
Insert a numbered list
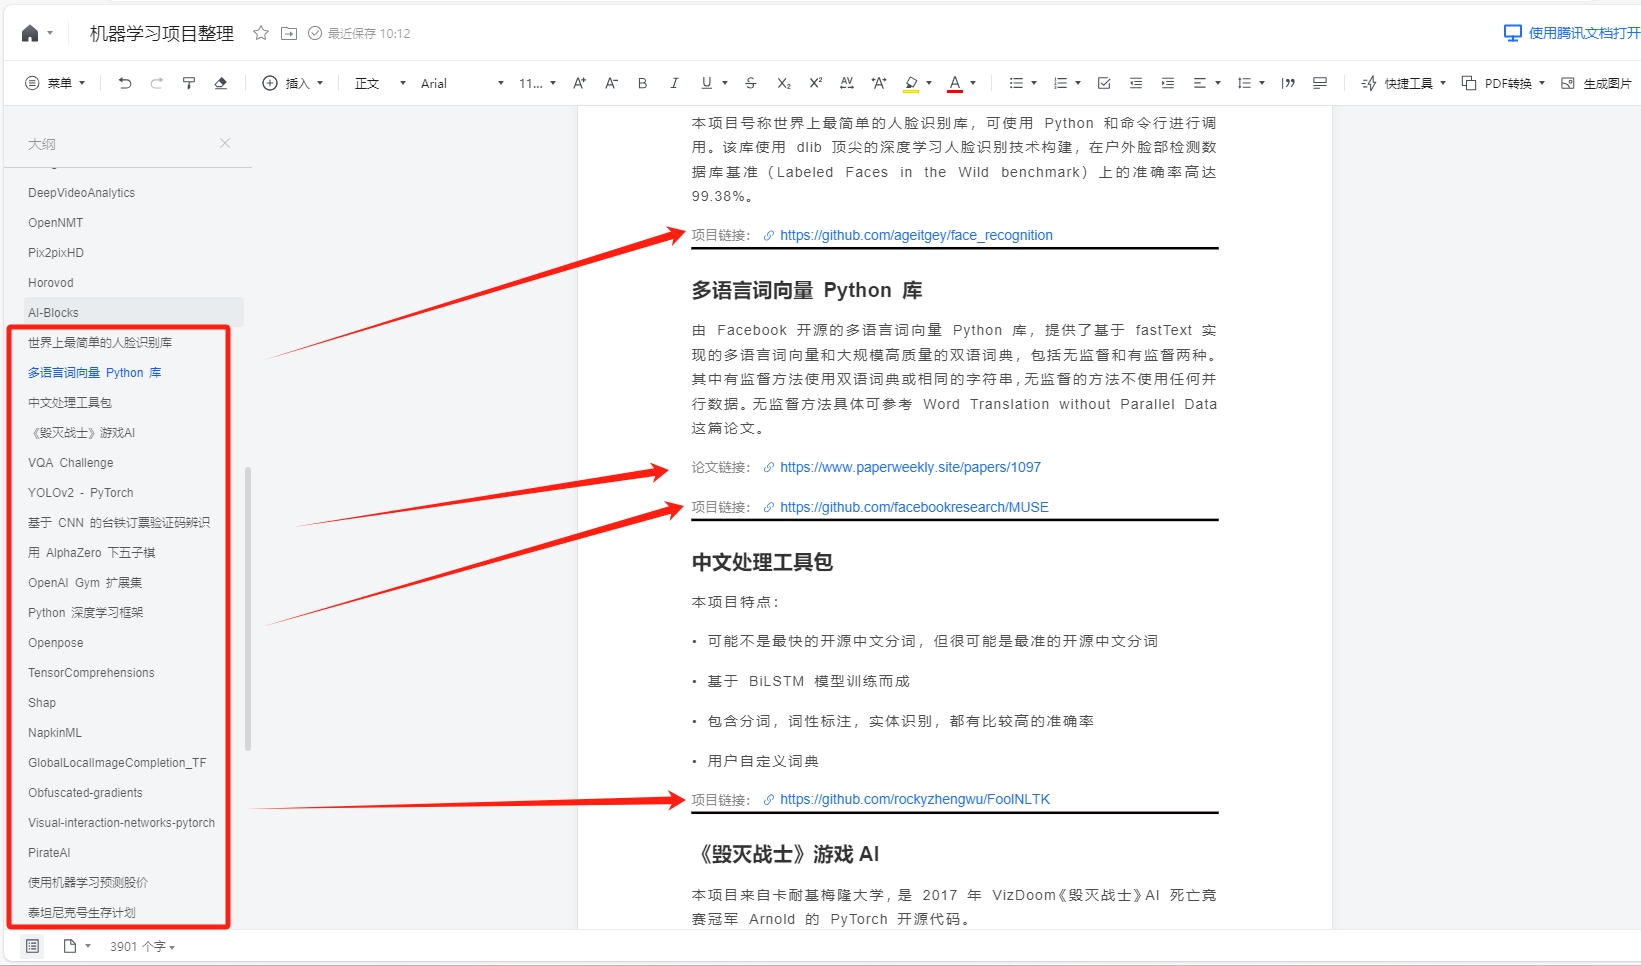click(x=1060, y=83)
